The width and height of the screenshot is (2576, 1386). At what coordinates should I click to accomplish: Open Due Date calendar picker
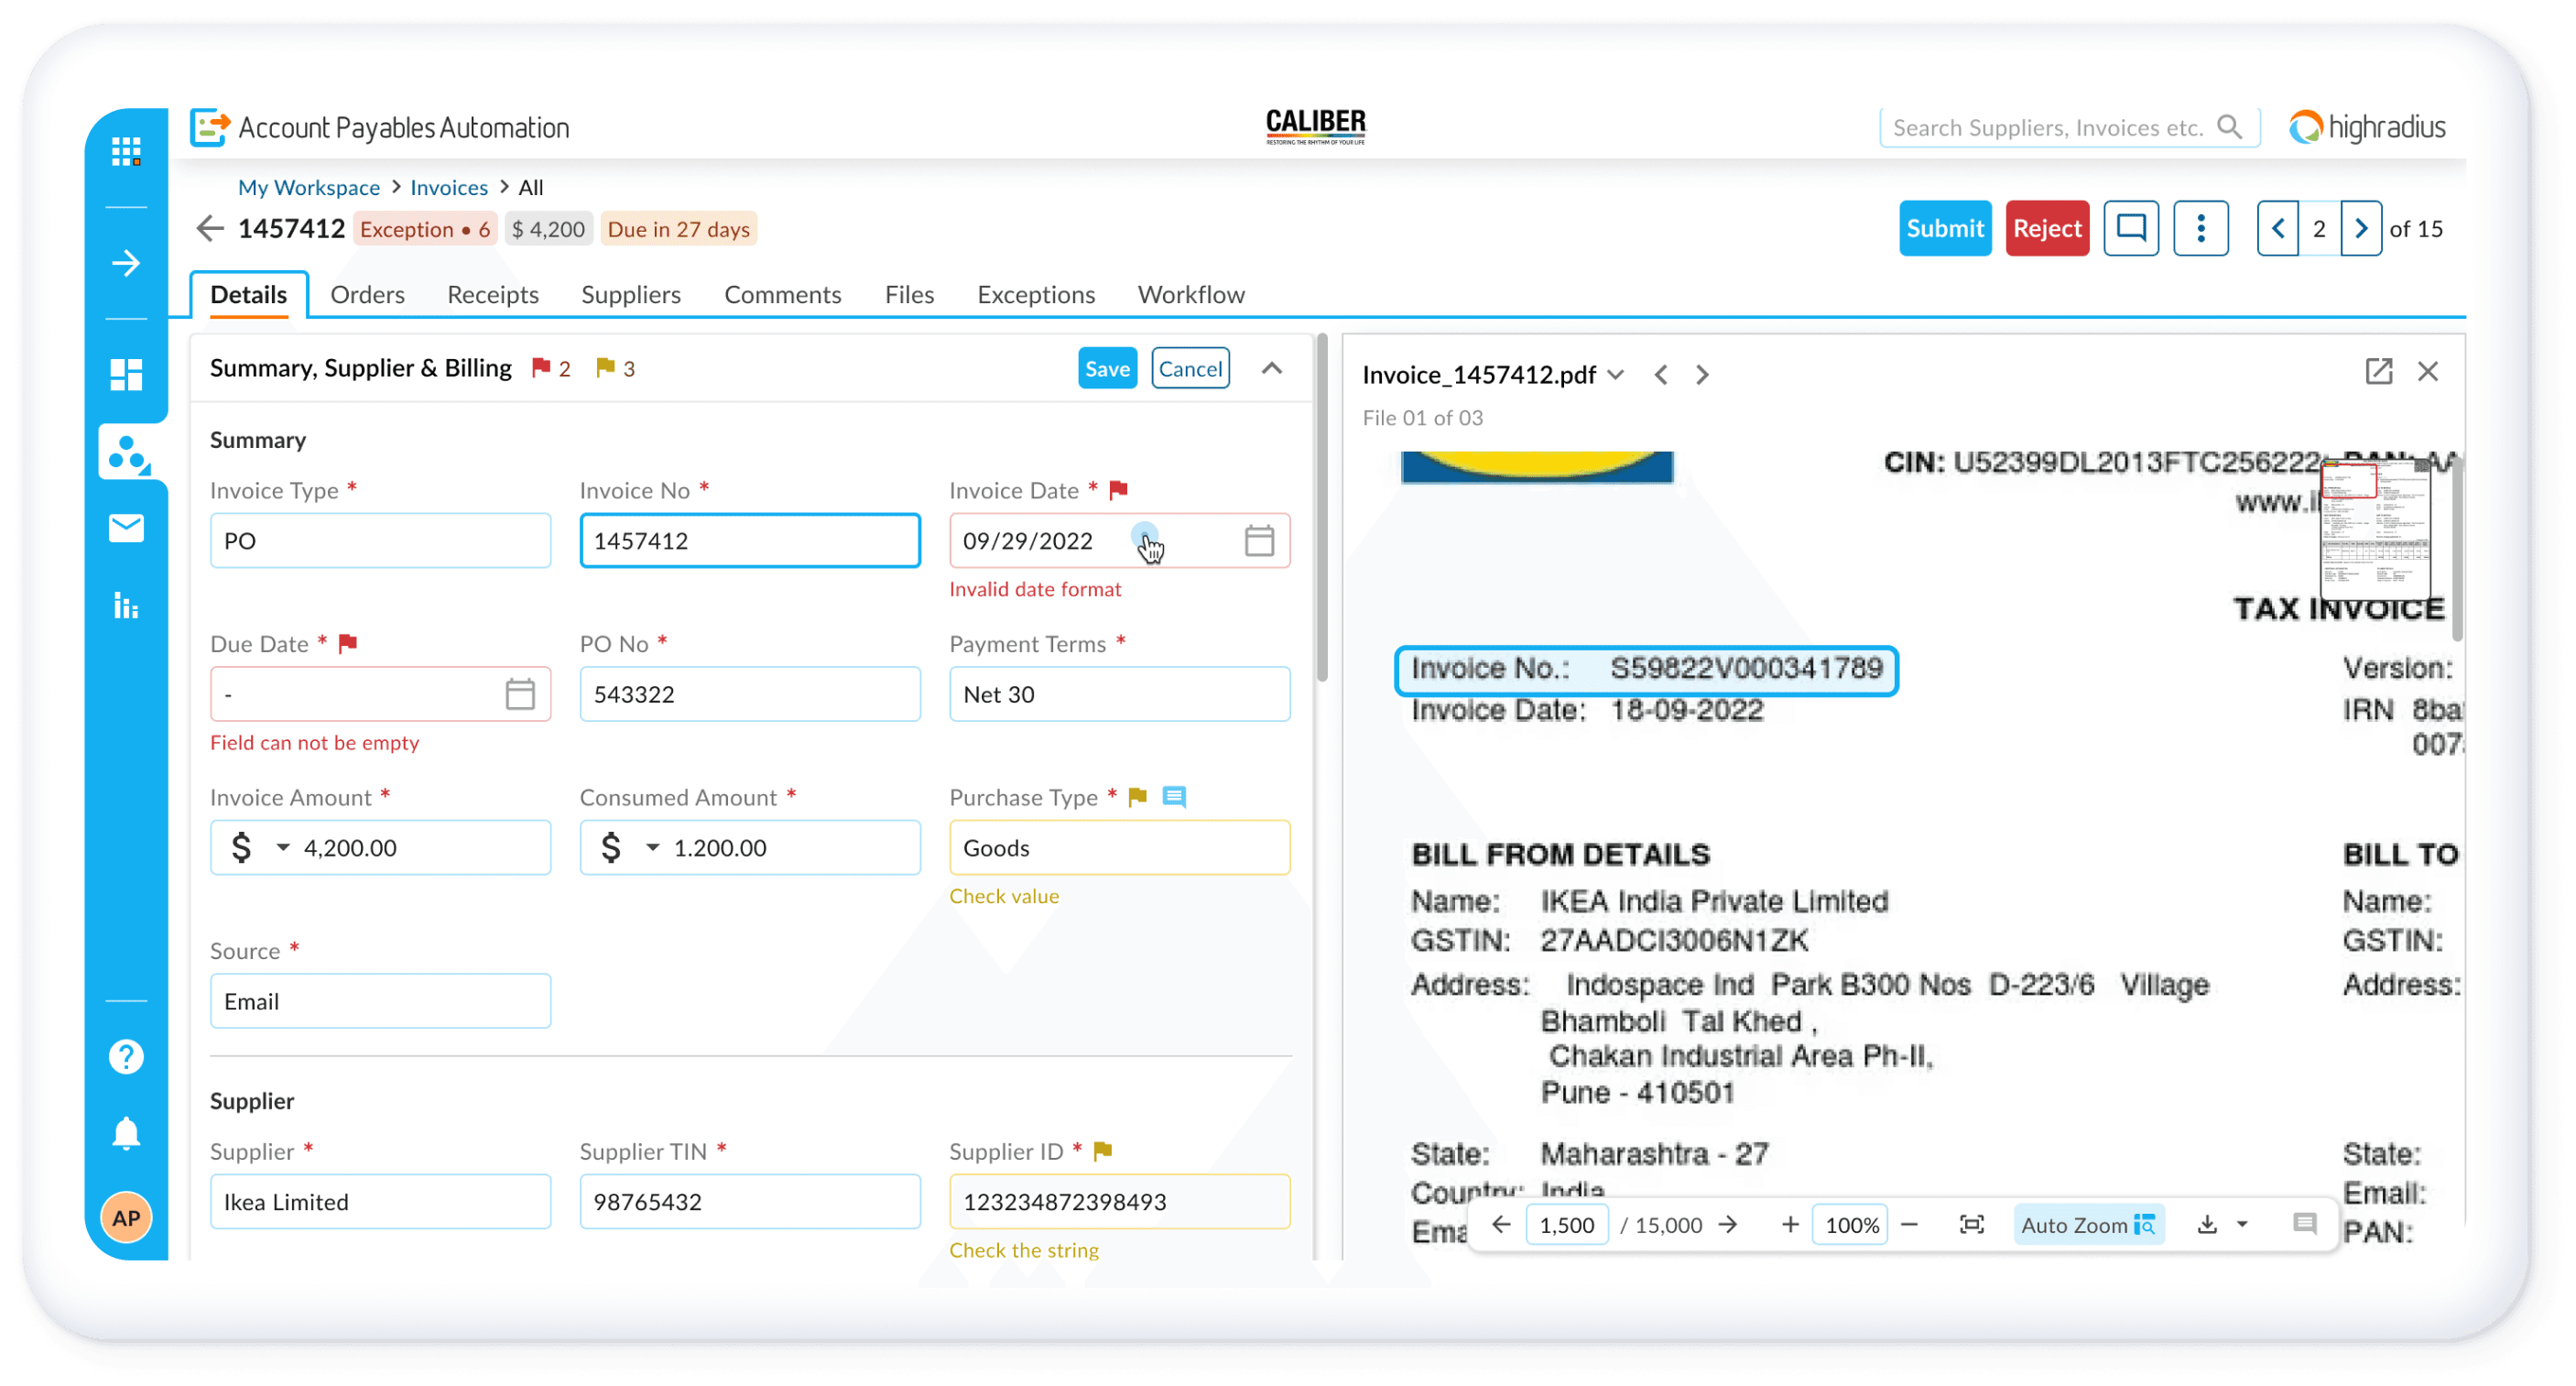(520, 693)
